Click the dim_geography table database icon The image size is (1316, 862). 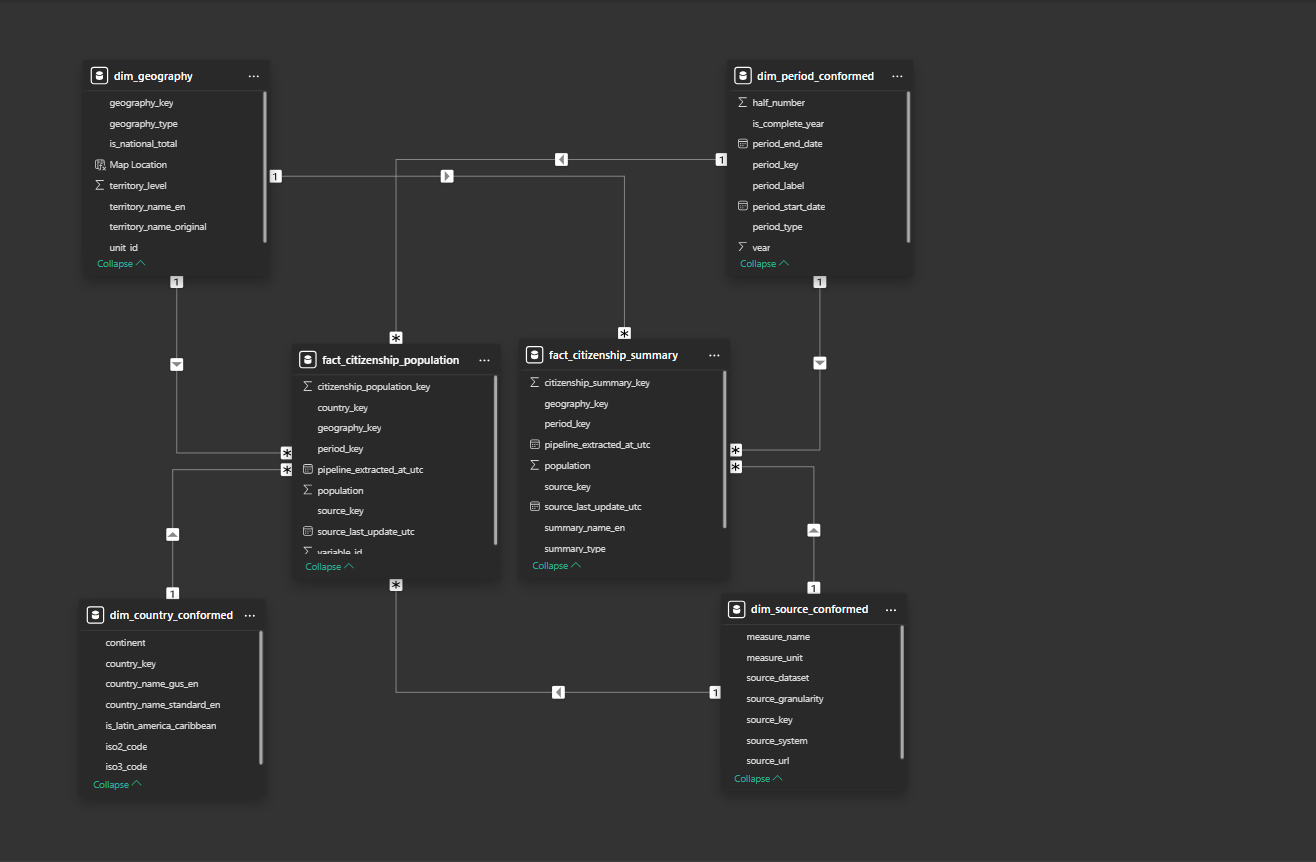pos(99,76)
